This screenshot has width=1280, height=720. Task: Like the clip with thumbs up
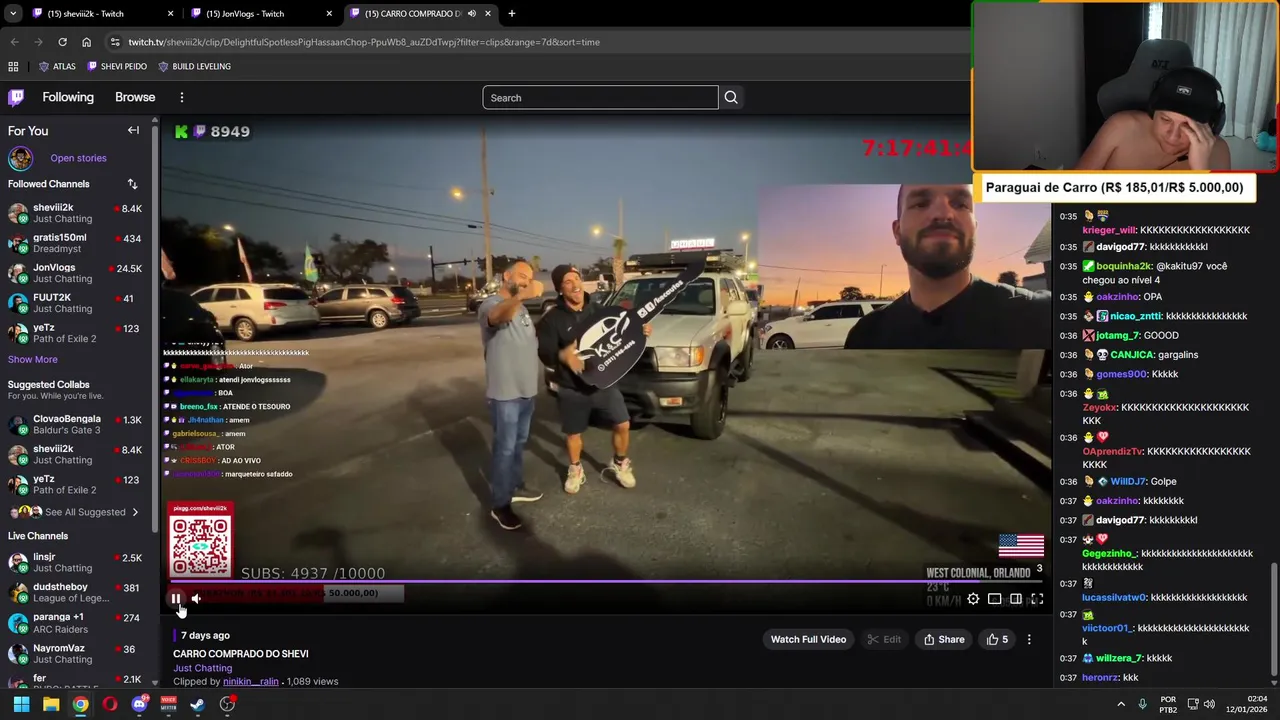pyautogui.click(x=997, y=639)
